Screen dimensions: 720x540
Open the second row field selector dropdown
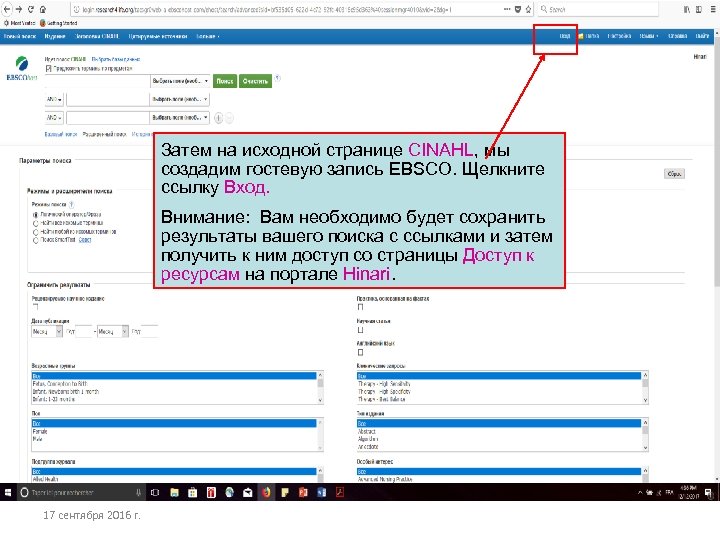click(180, 99)
